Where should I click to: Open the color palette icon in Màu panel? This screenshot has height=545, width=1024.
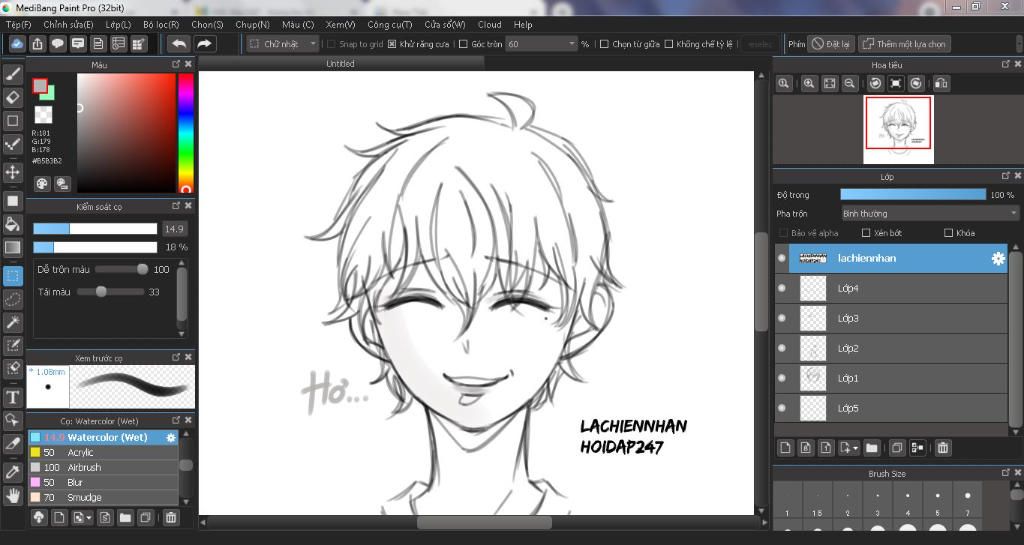tap(42, 183)
